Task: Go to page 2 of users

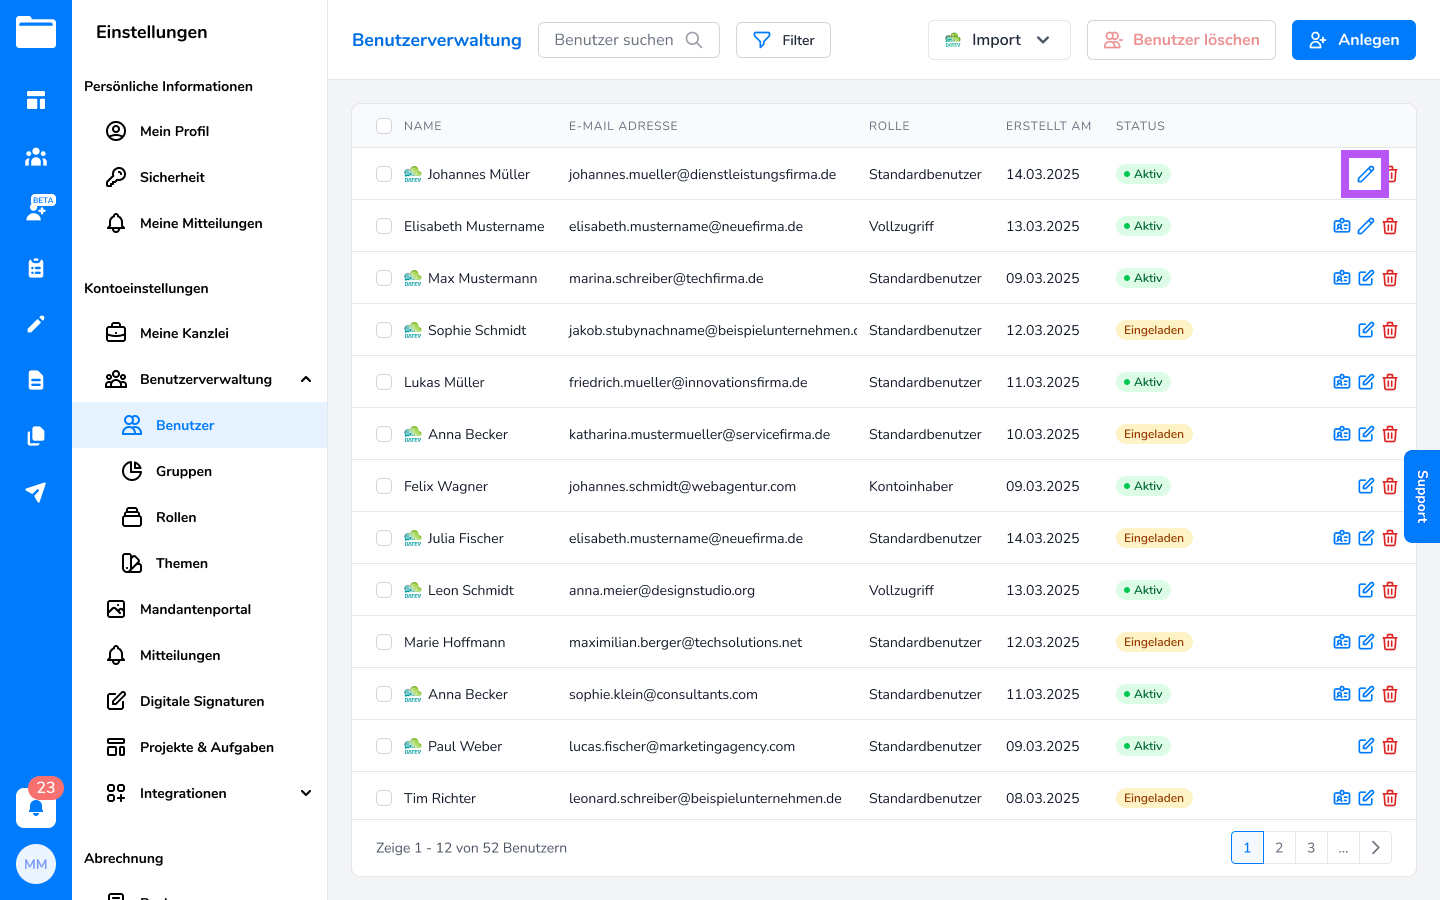Action: 1279,847
